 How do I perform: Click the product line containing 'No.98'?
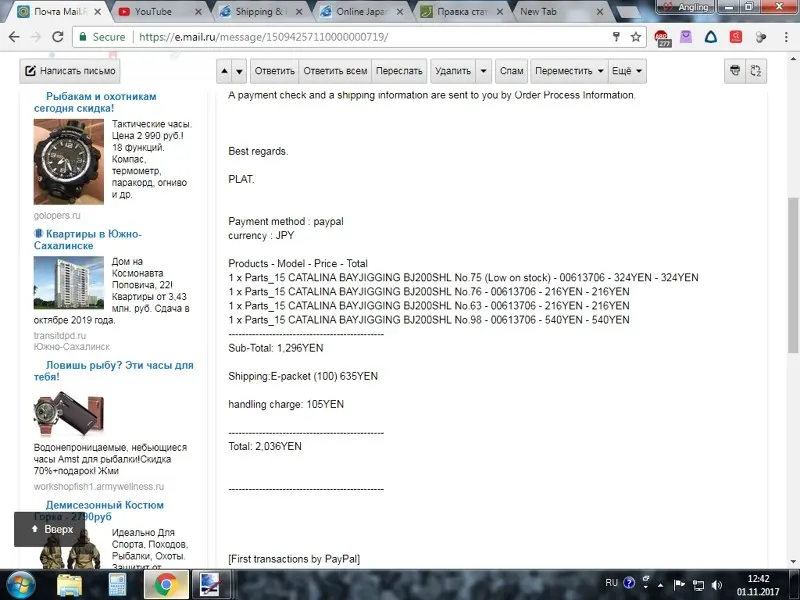point(429,320)
